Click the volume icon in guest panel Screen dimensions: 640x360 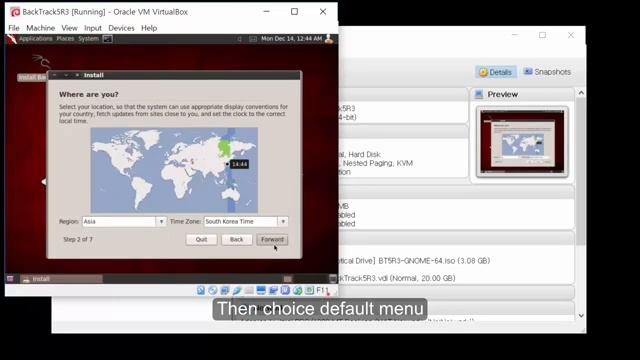240,39
